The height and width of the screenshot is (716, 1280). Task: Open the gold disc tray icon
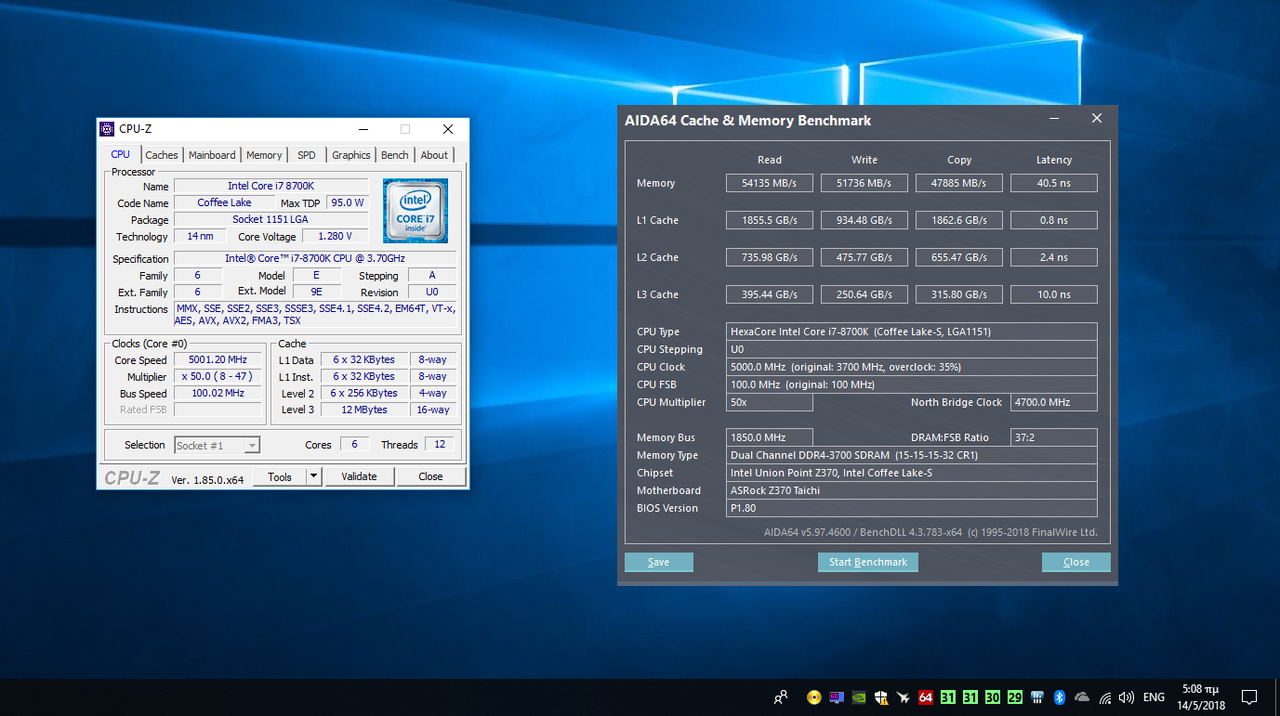(814, 697)
